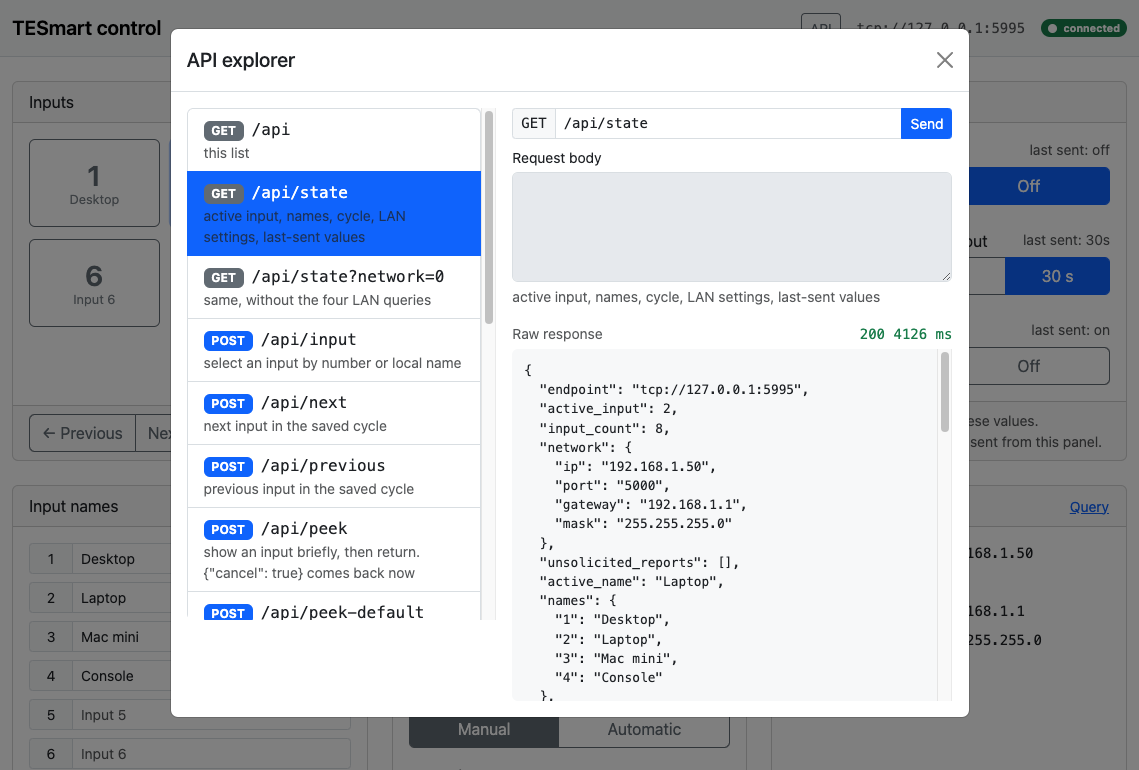The height and width of the screenshot is (770, 1139).
Task: Click the "ip": "192.168.1.50" response line
Action: point(635,466)
